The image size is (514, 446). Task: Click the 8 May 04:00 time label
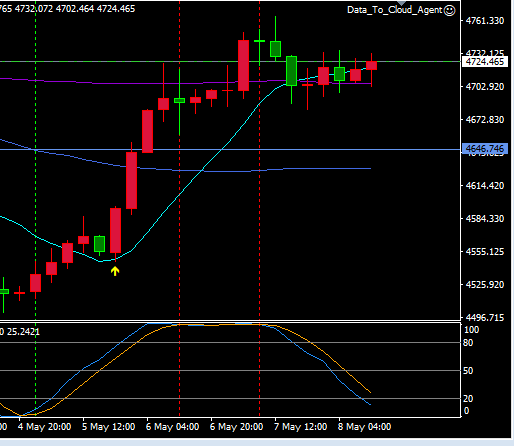tap(364, 427)
